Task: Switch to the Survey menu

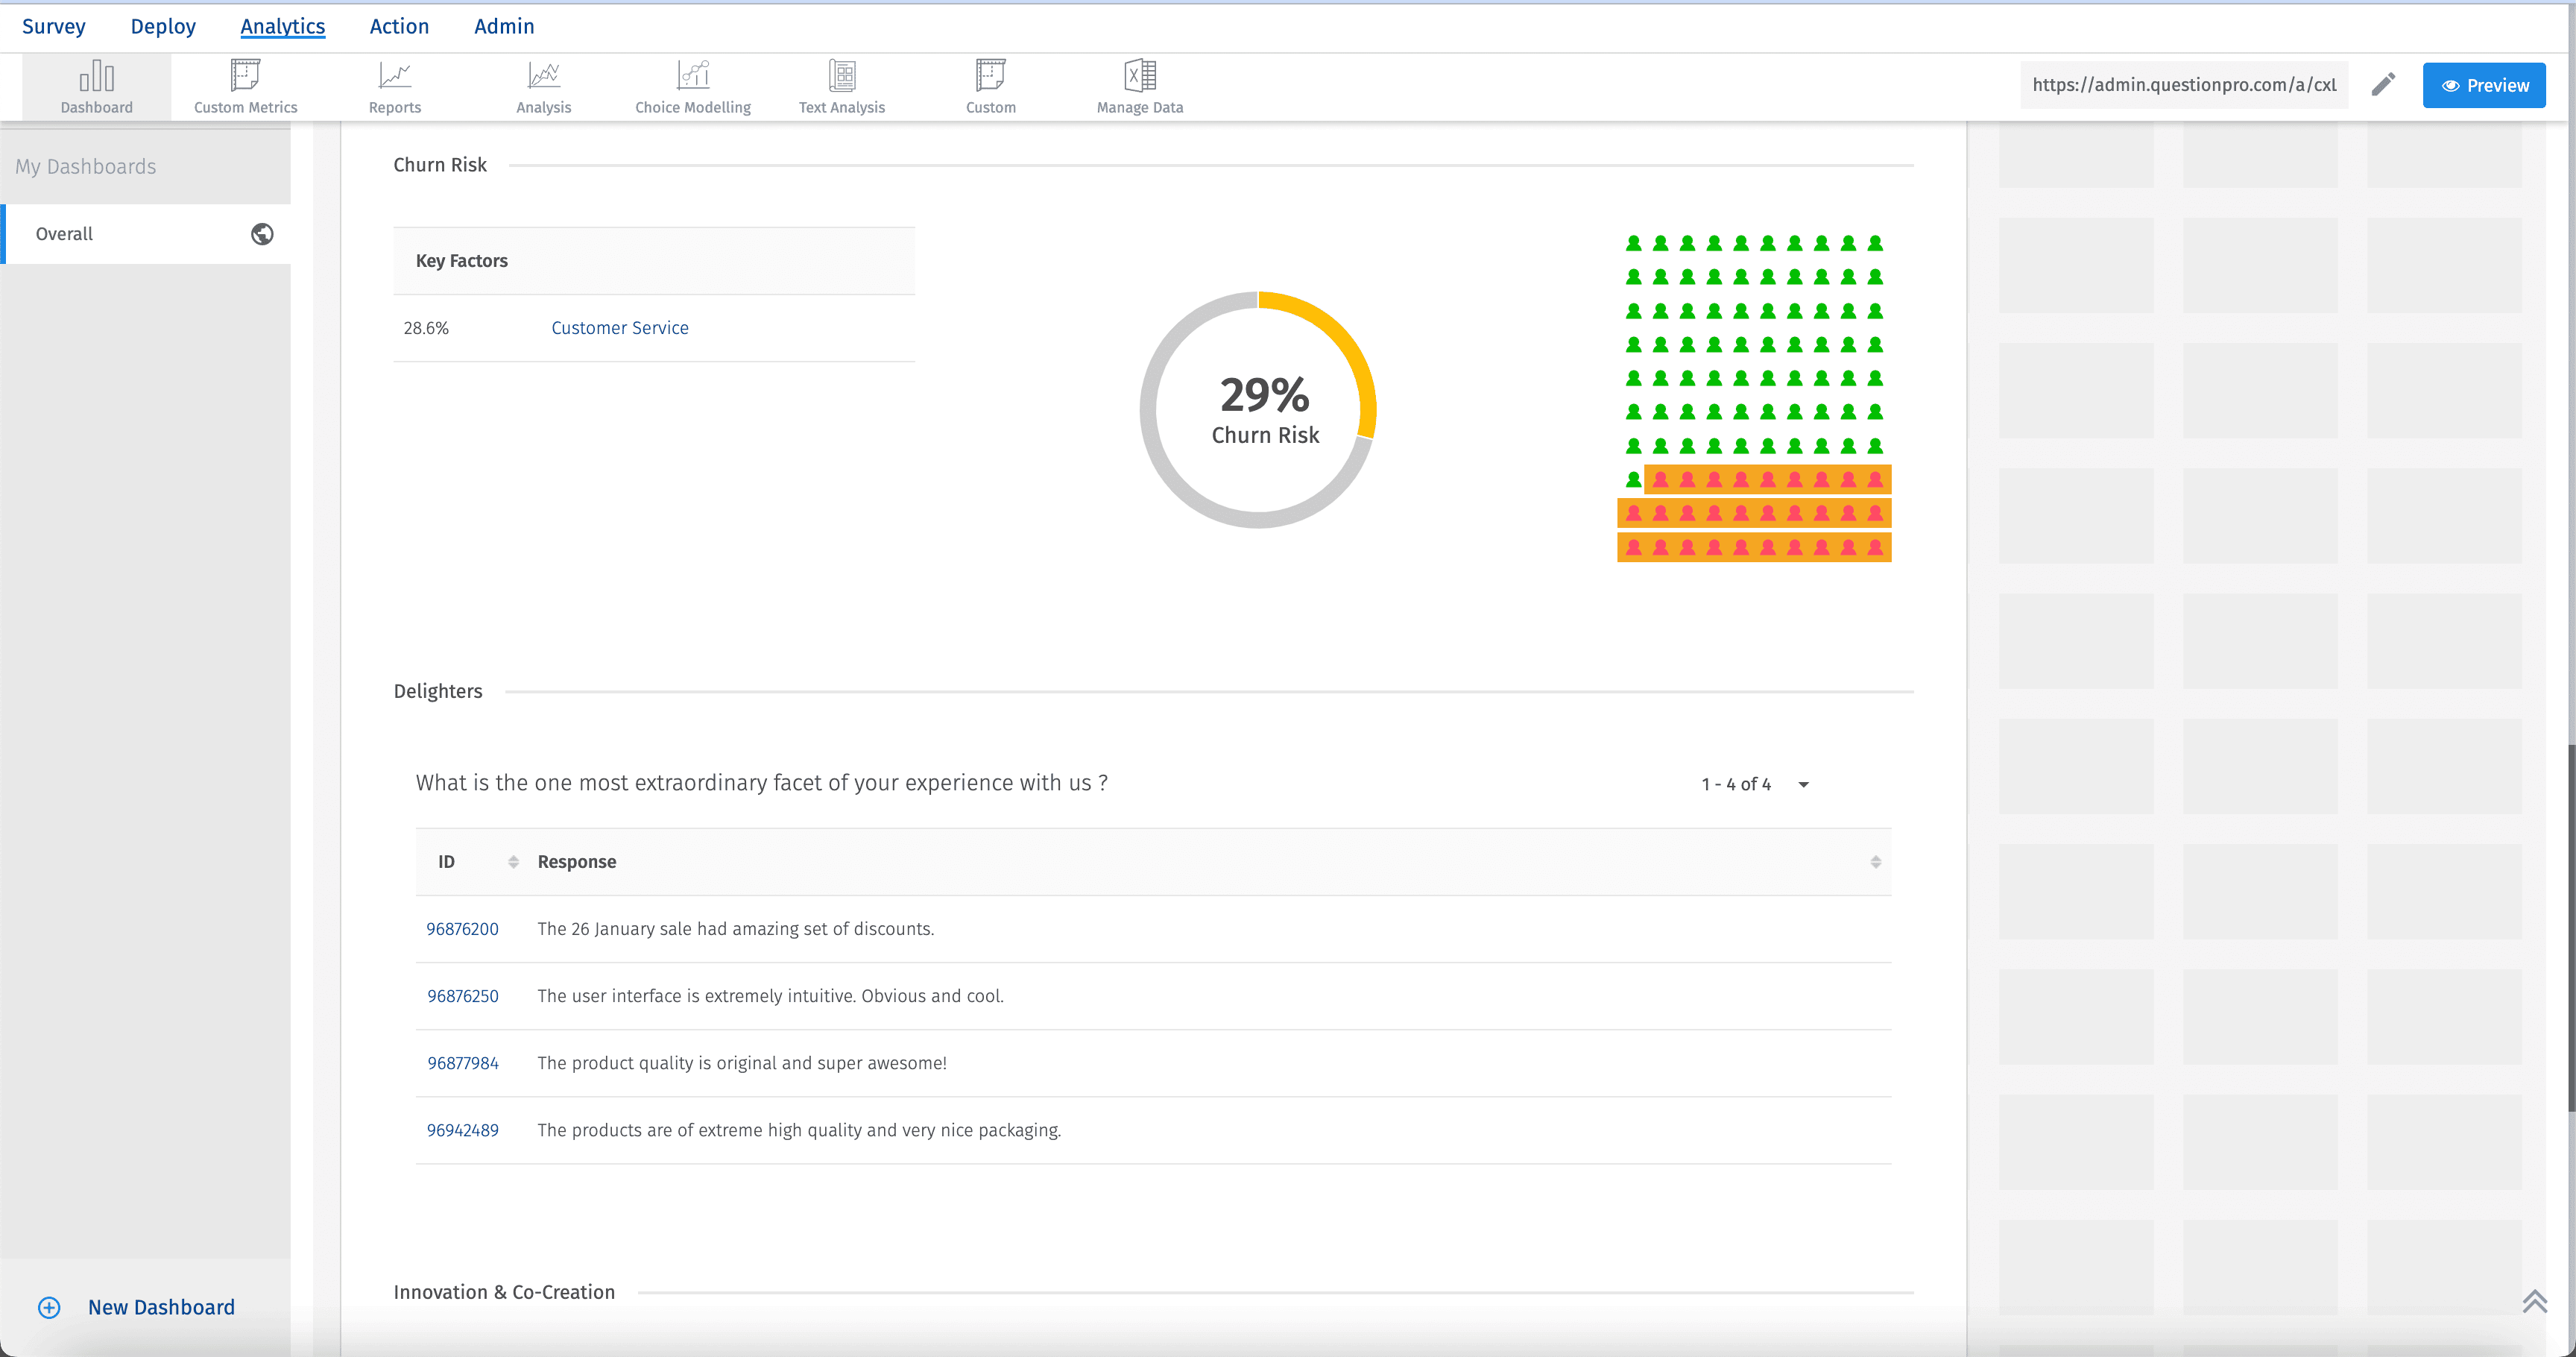Action: pyautogui.click(x=54, y=27)
